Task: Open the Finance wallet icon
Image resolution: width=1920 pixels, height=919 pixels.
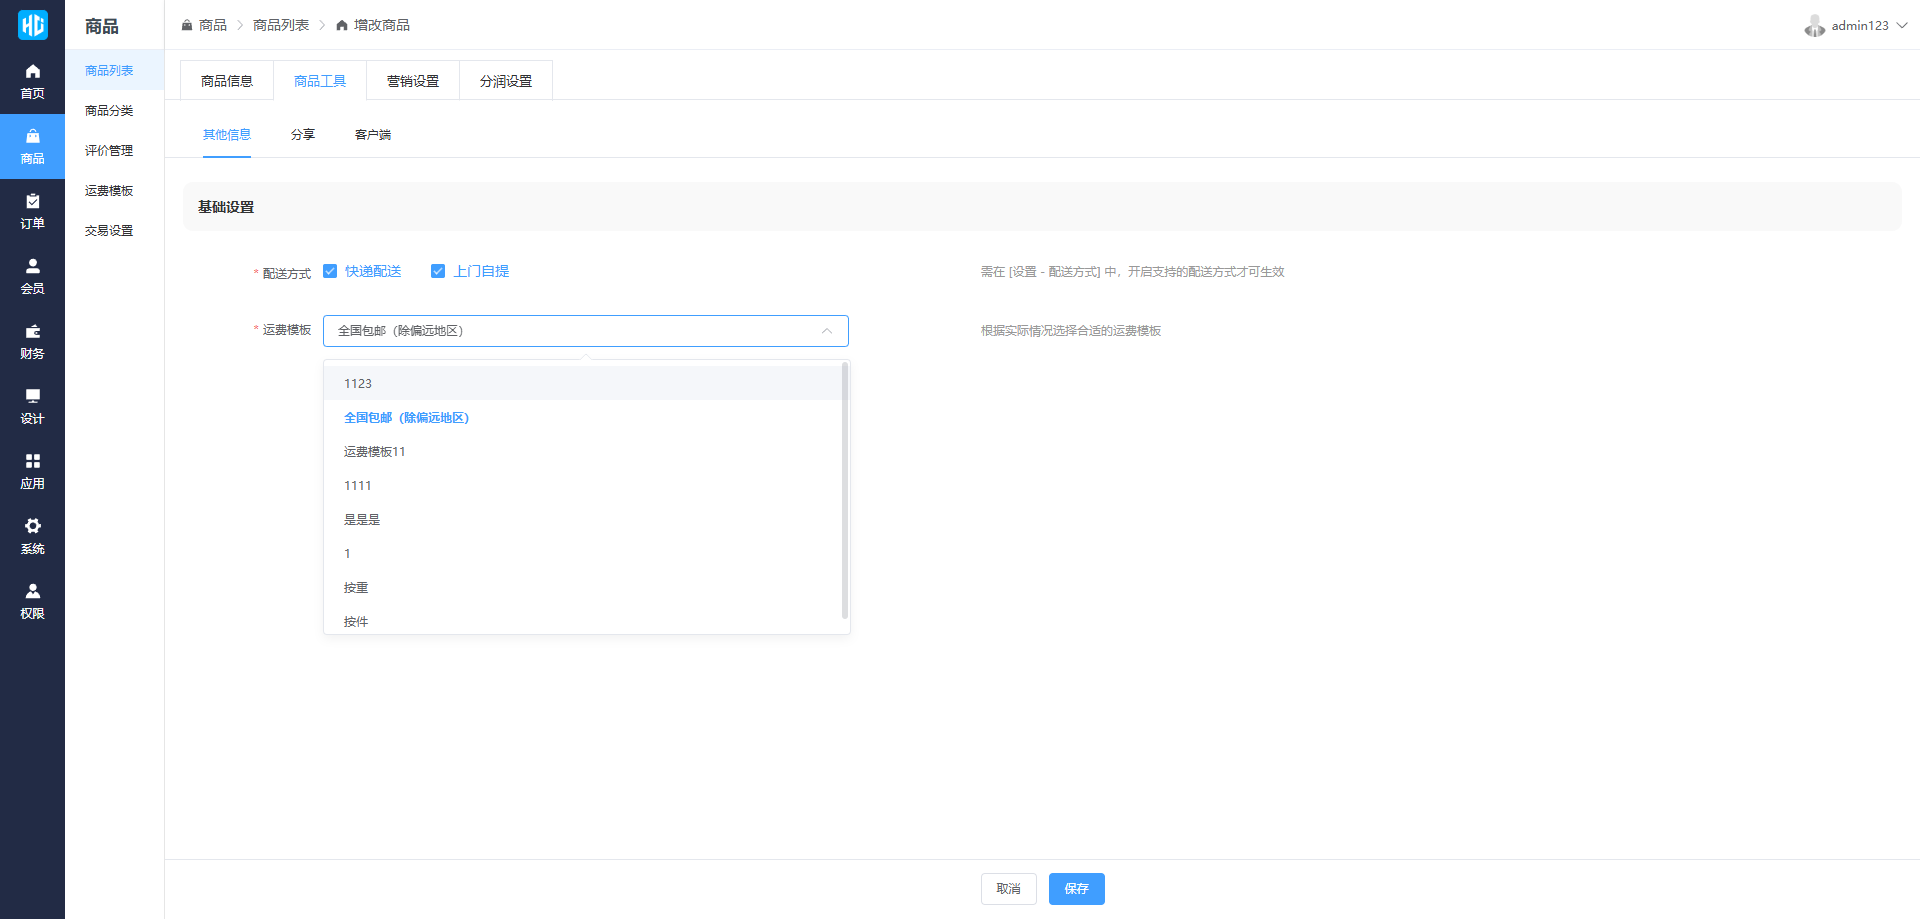Action: coord(32,331)
